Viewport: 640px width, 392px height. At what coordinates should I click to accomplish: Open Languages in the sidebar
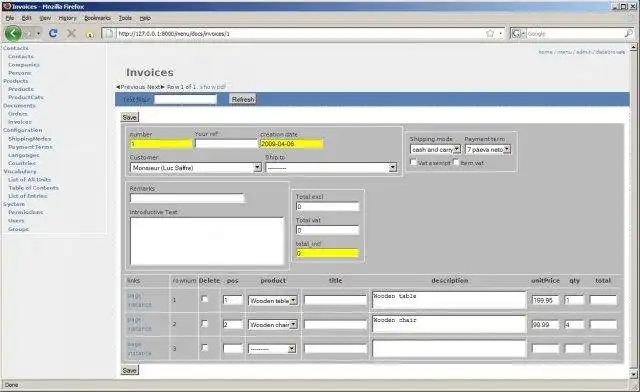click(24, 155)
